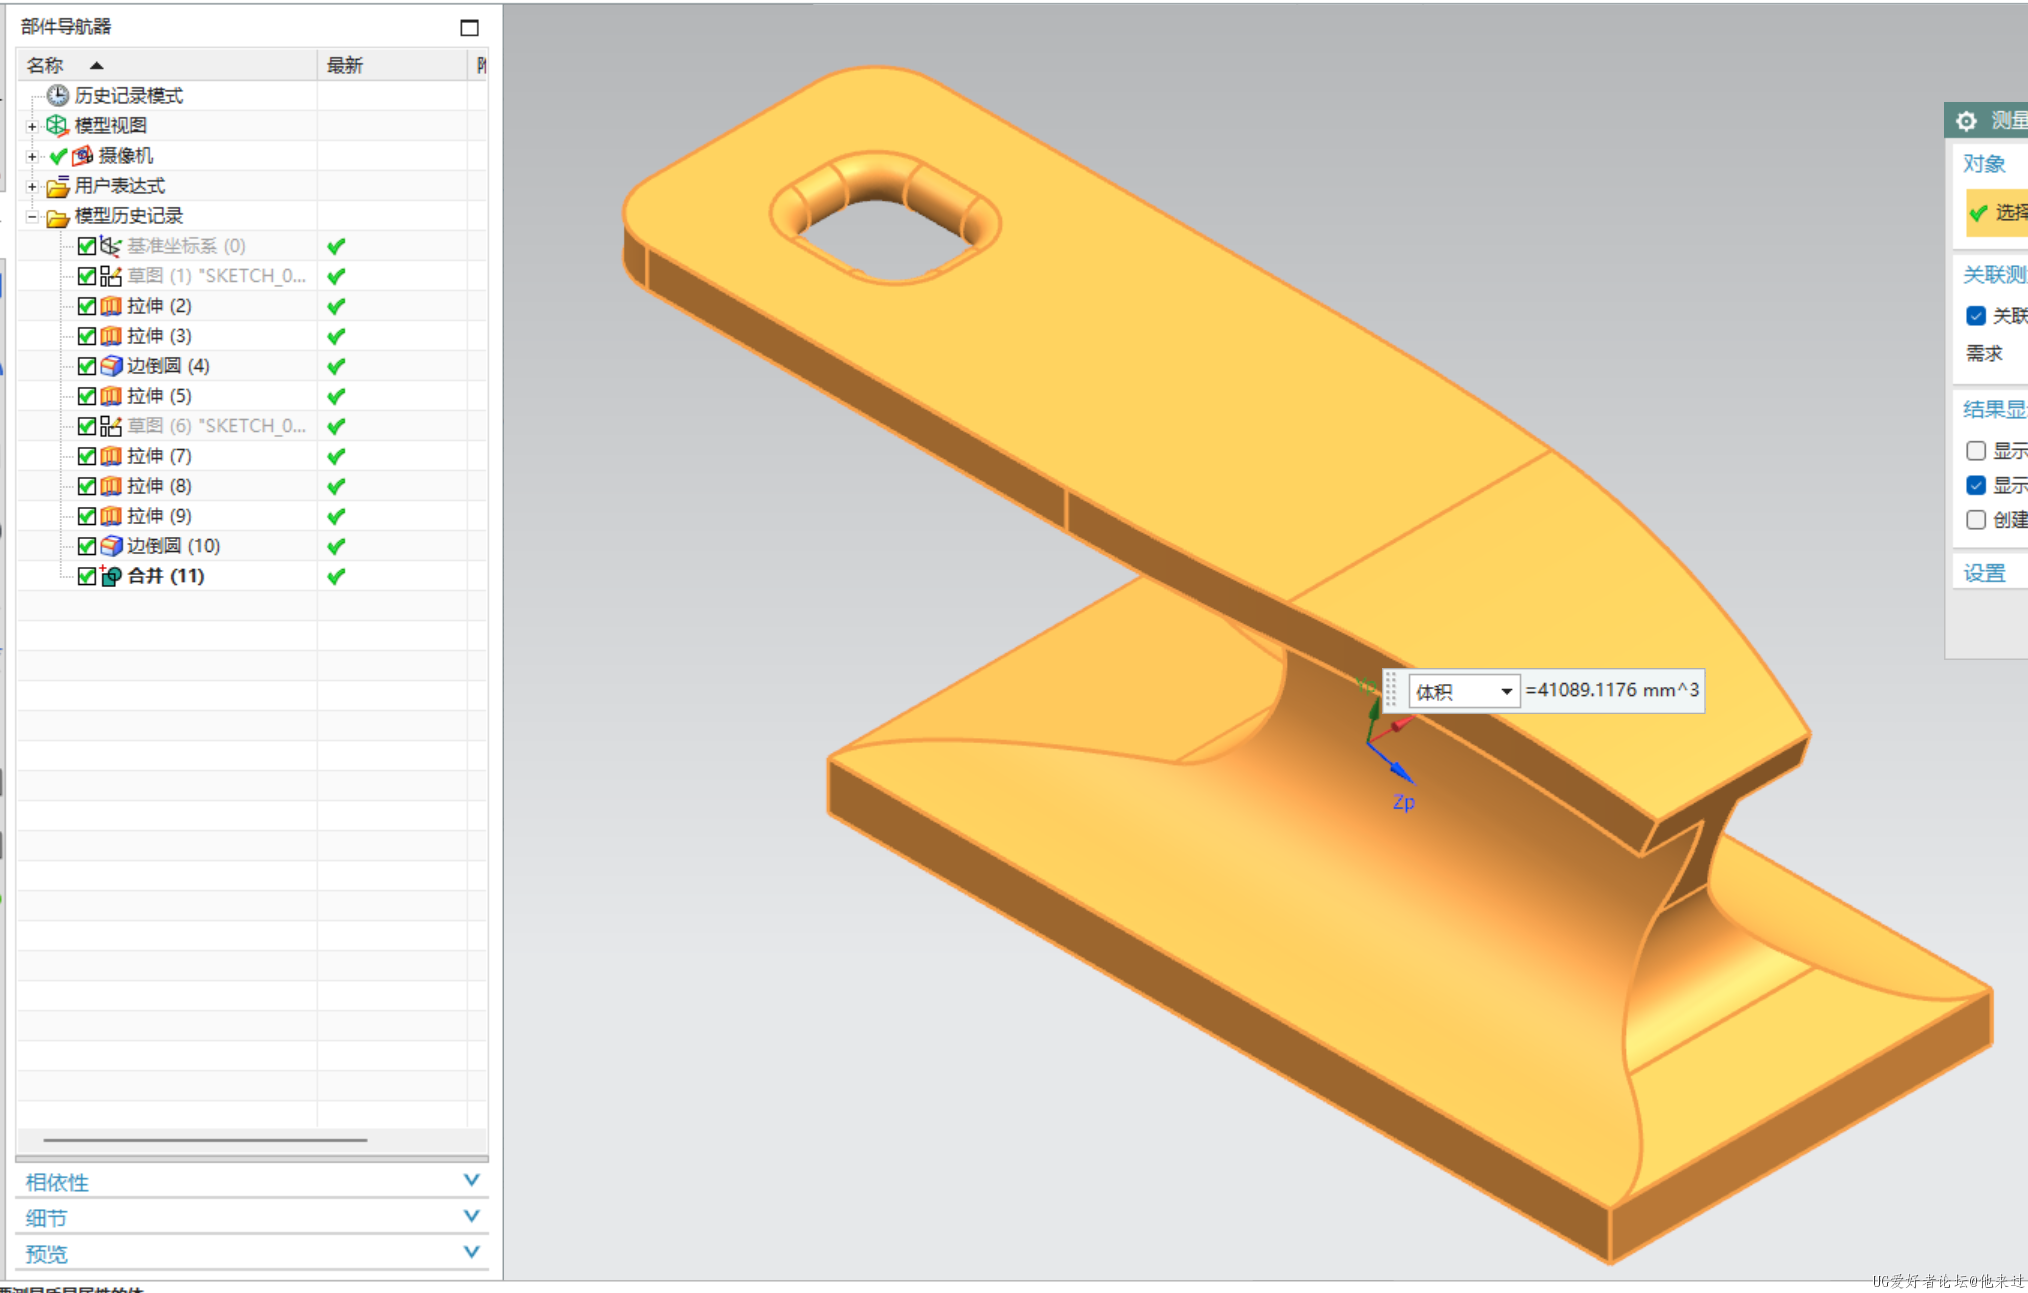Expand the 用户表达式 tree node
This screenshot has width=2028, height=1293.
point(32,186)
